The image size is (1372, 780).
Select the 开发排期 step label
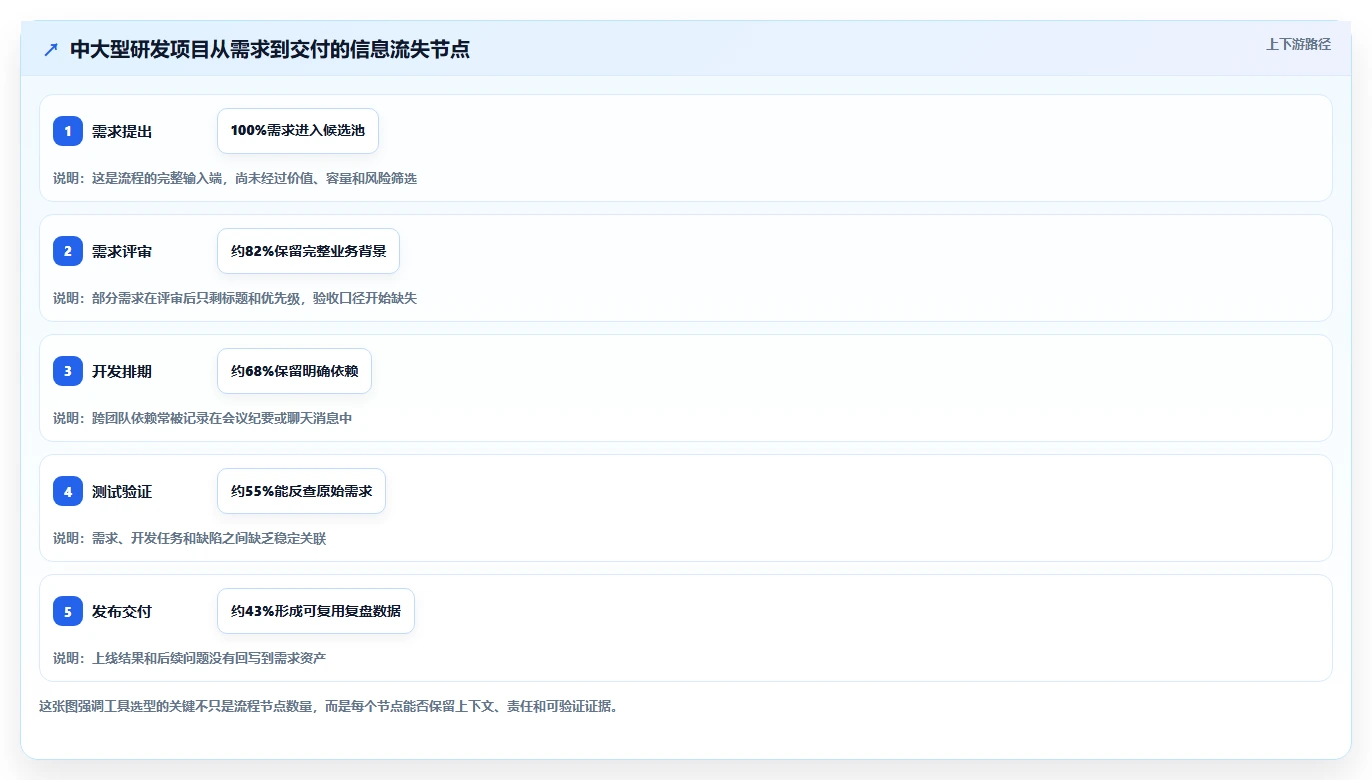122,371
